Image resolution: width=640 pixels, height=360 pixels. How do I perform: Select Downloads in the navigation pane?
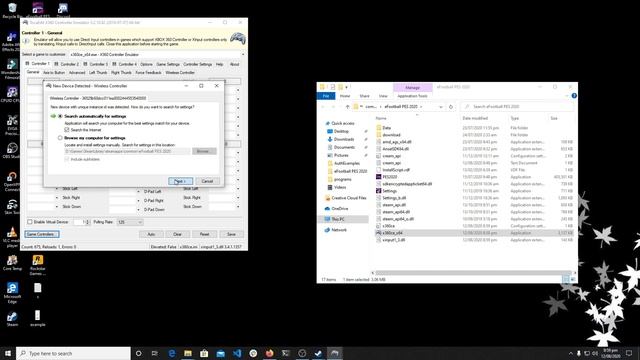coord(344,139)
